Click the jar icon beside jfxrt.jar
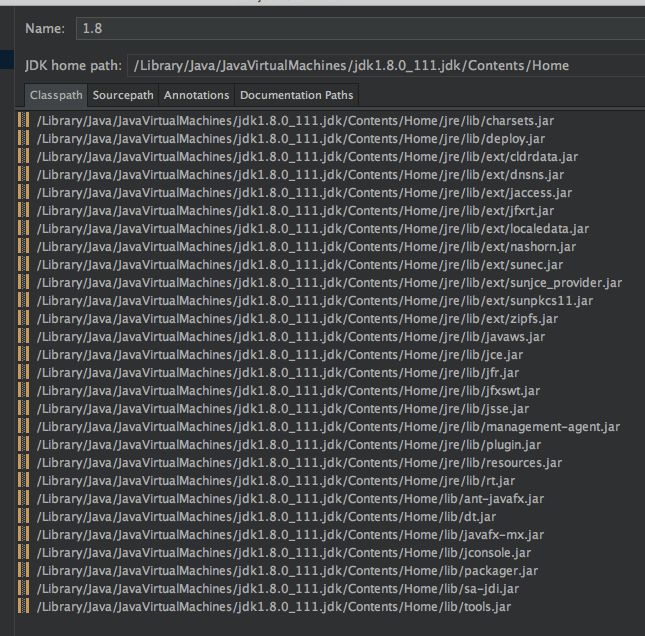This screenshot has height=636, width=645. pos(24,211)
